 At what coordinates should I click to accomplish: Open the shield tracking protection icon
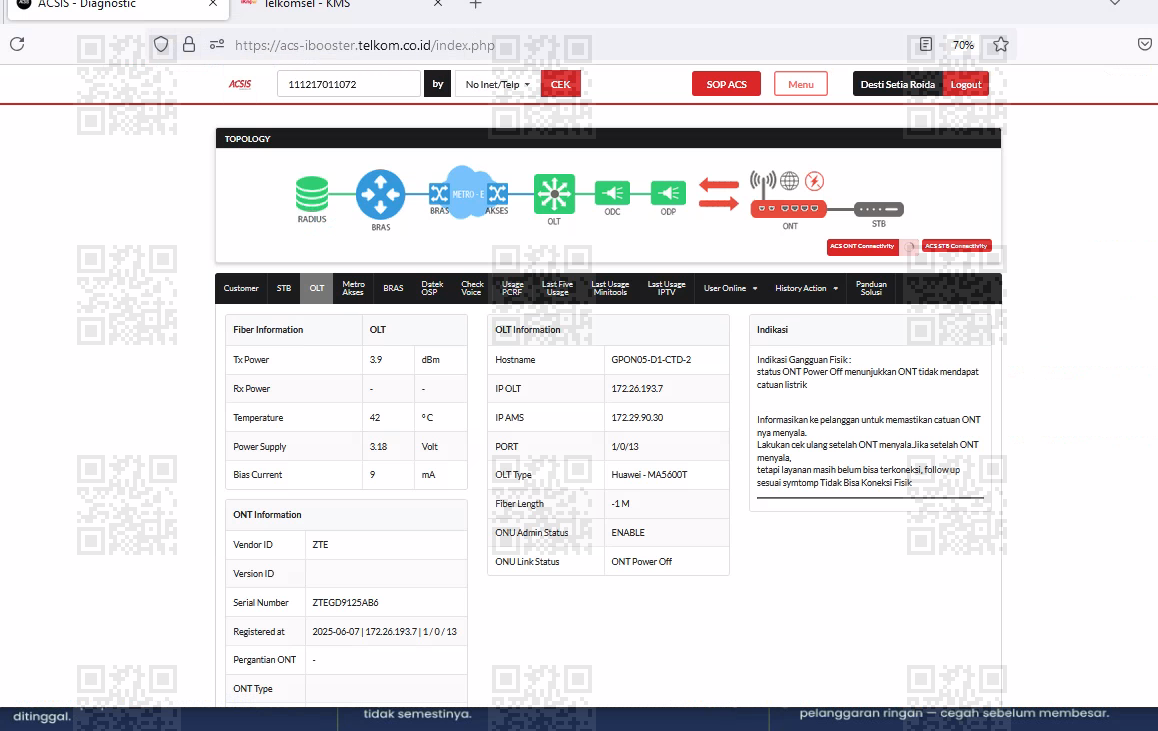point(161,44)
